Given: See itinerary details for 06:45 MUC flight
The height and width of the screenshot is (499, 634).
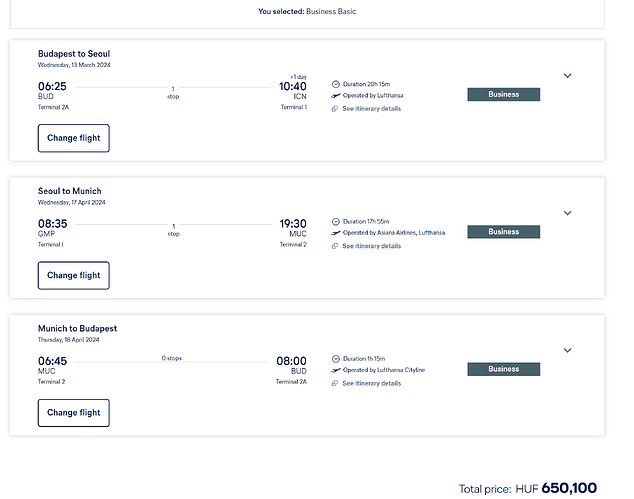Looking at the screenshot, I should click(x=371, y=383).
